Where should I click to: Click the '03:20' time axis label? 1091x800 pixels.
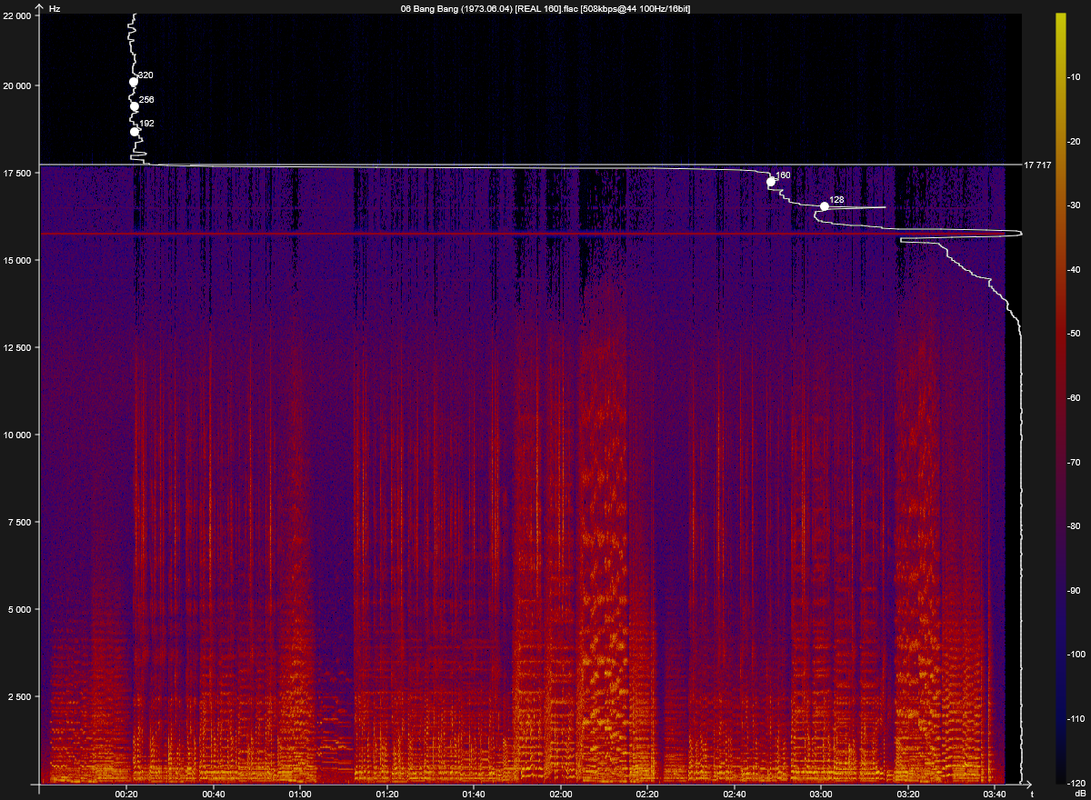click(x=908, y=794)
